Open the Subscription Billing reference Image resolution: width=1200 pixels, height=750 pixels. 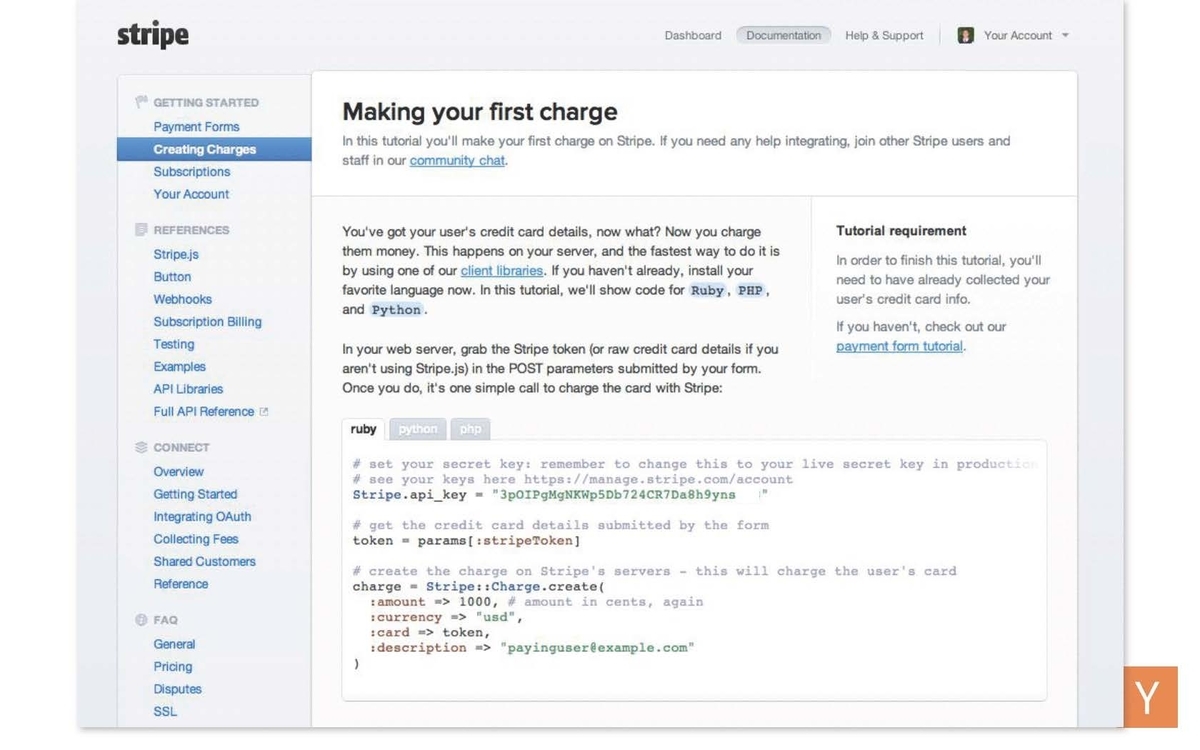208,322
